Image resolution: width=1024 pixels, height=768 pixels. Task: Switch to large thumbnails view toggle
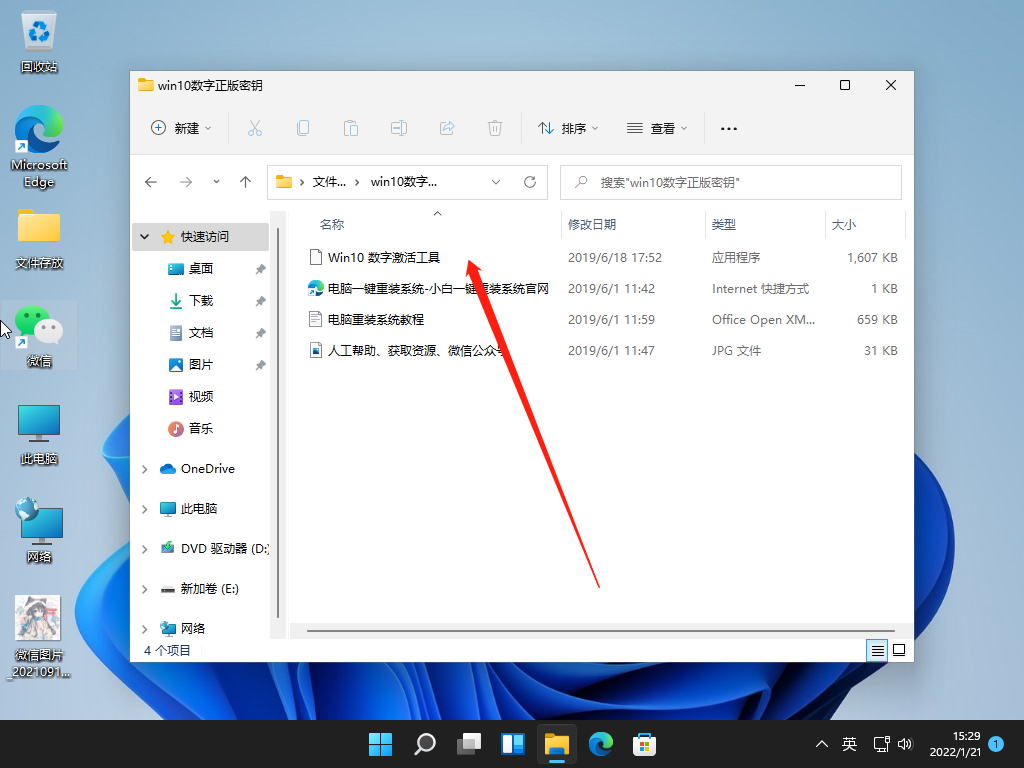(x=898, y=650)
